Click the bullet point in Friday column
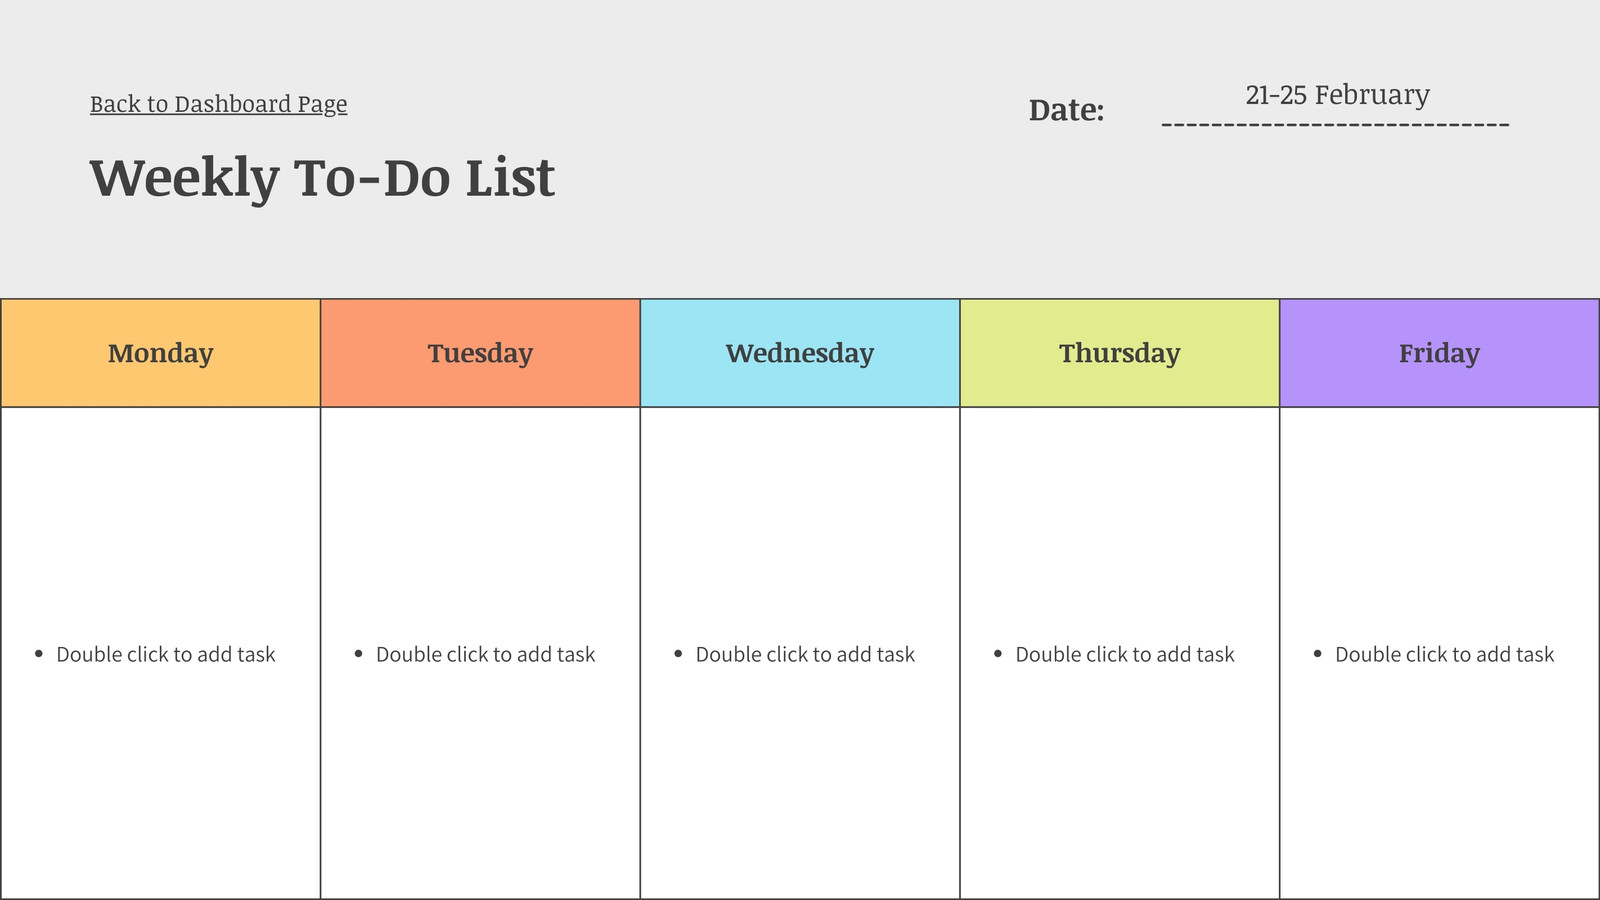 pos(1318,654)
